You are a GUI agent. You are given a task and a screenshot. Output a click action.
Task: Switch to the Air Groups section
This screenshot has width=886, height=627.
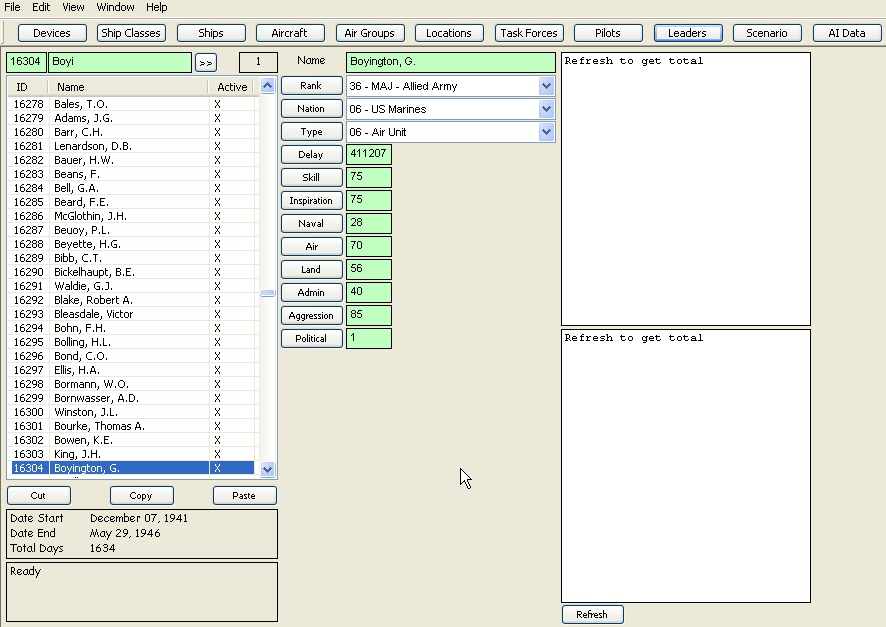(x=369, y=32)
